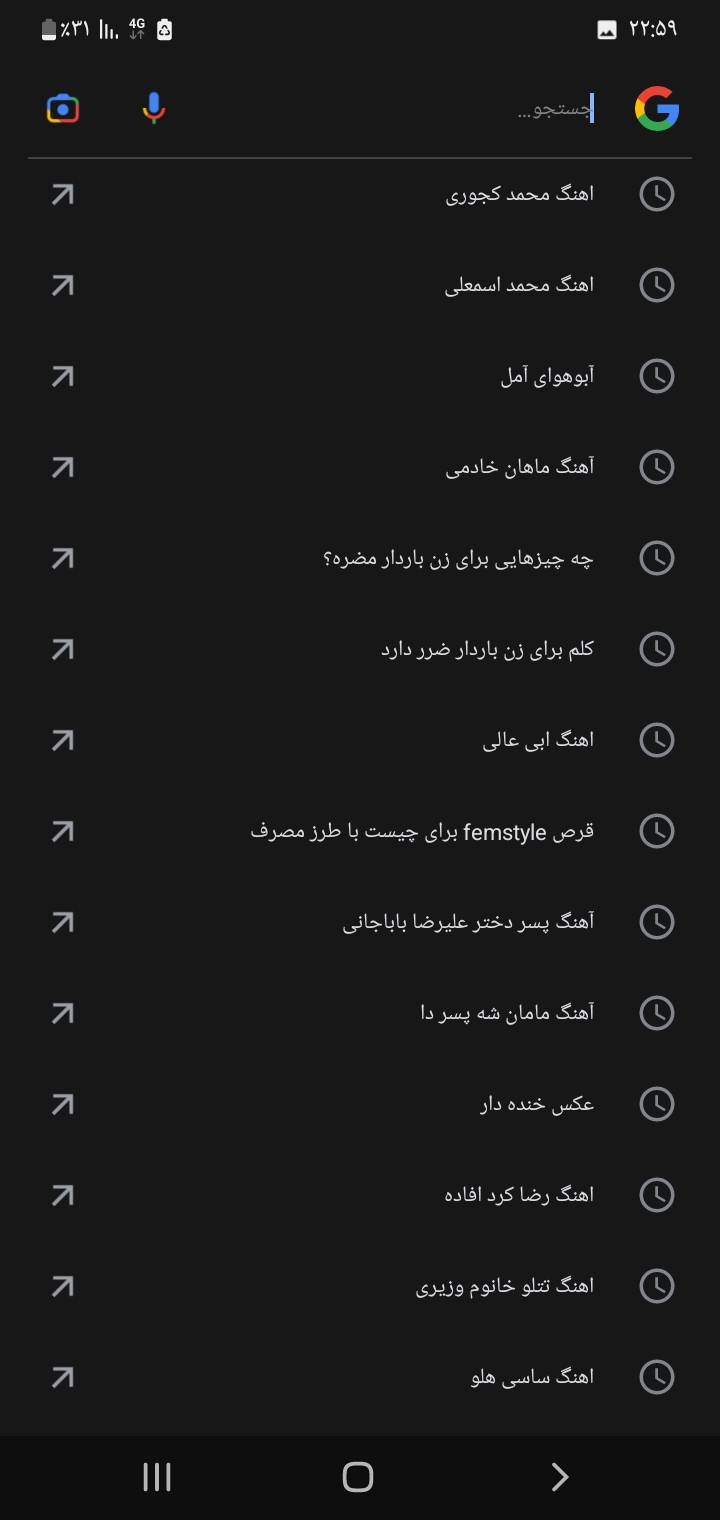720x1520 pixels.
Task: Open 'اهنگ تتلو خانوم وزیری' history suggestion
Action: (505, 1286)
